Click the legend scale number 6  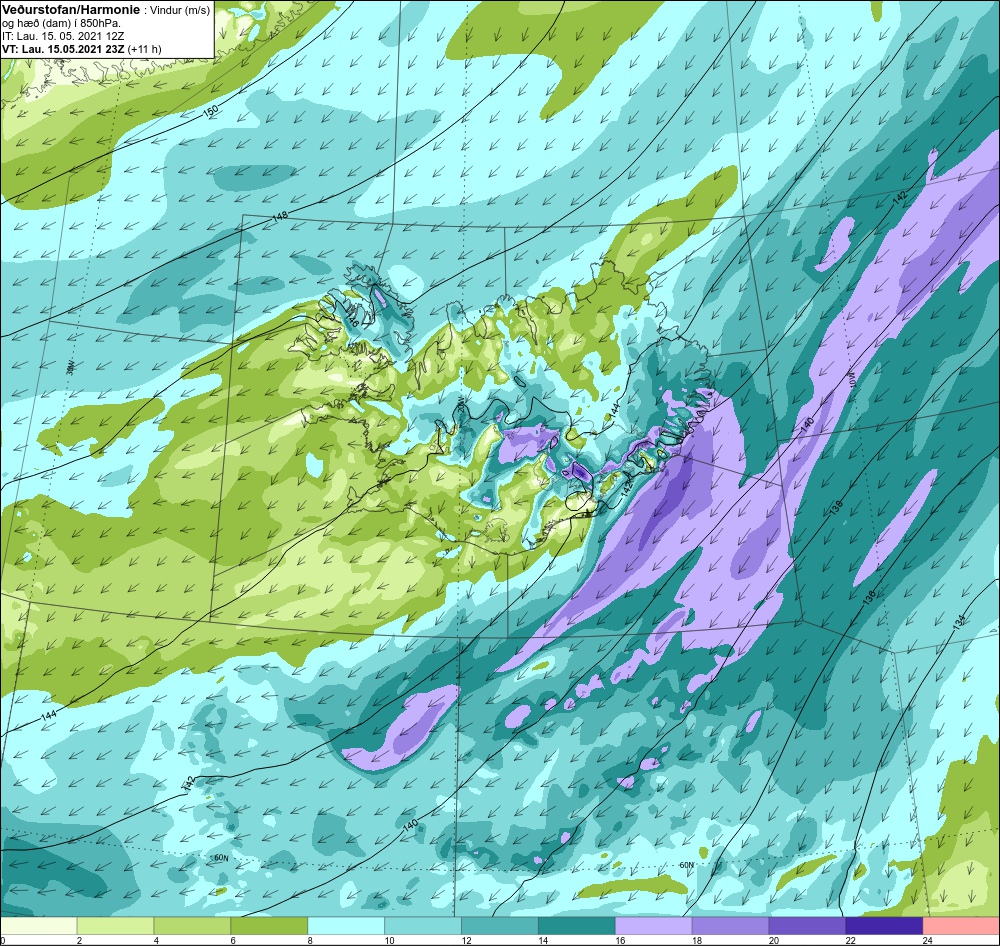[233, 940]
